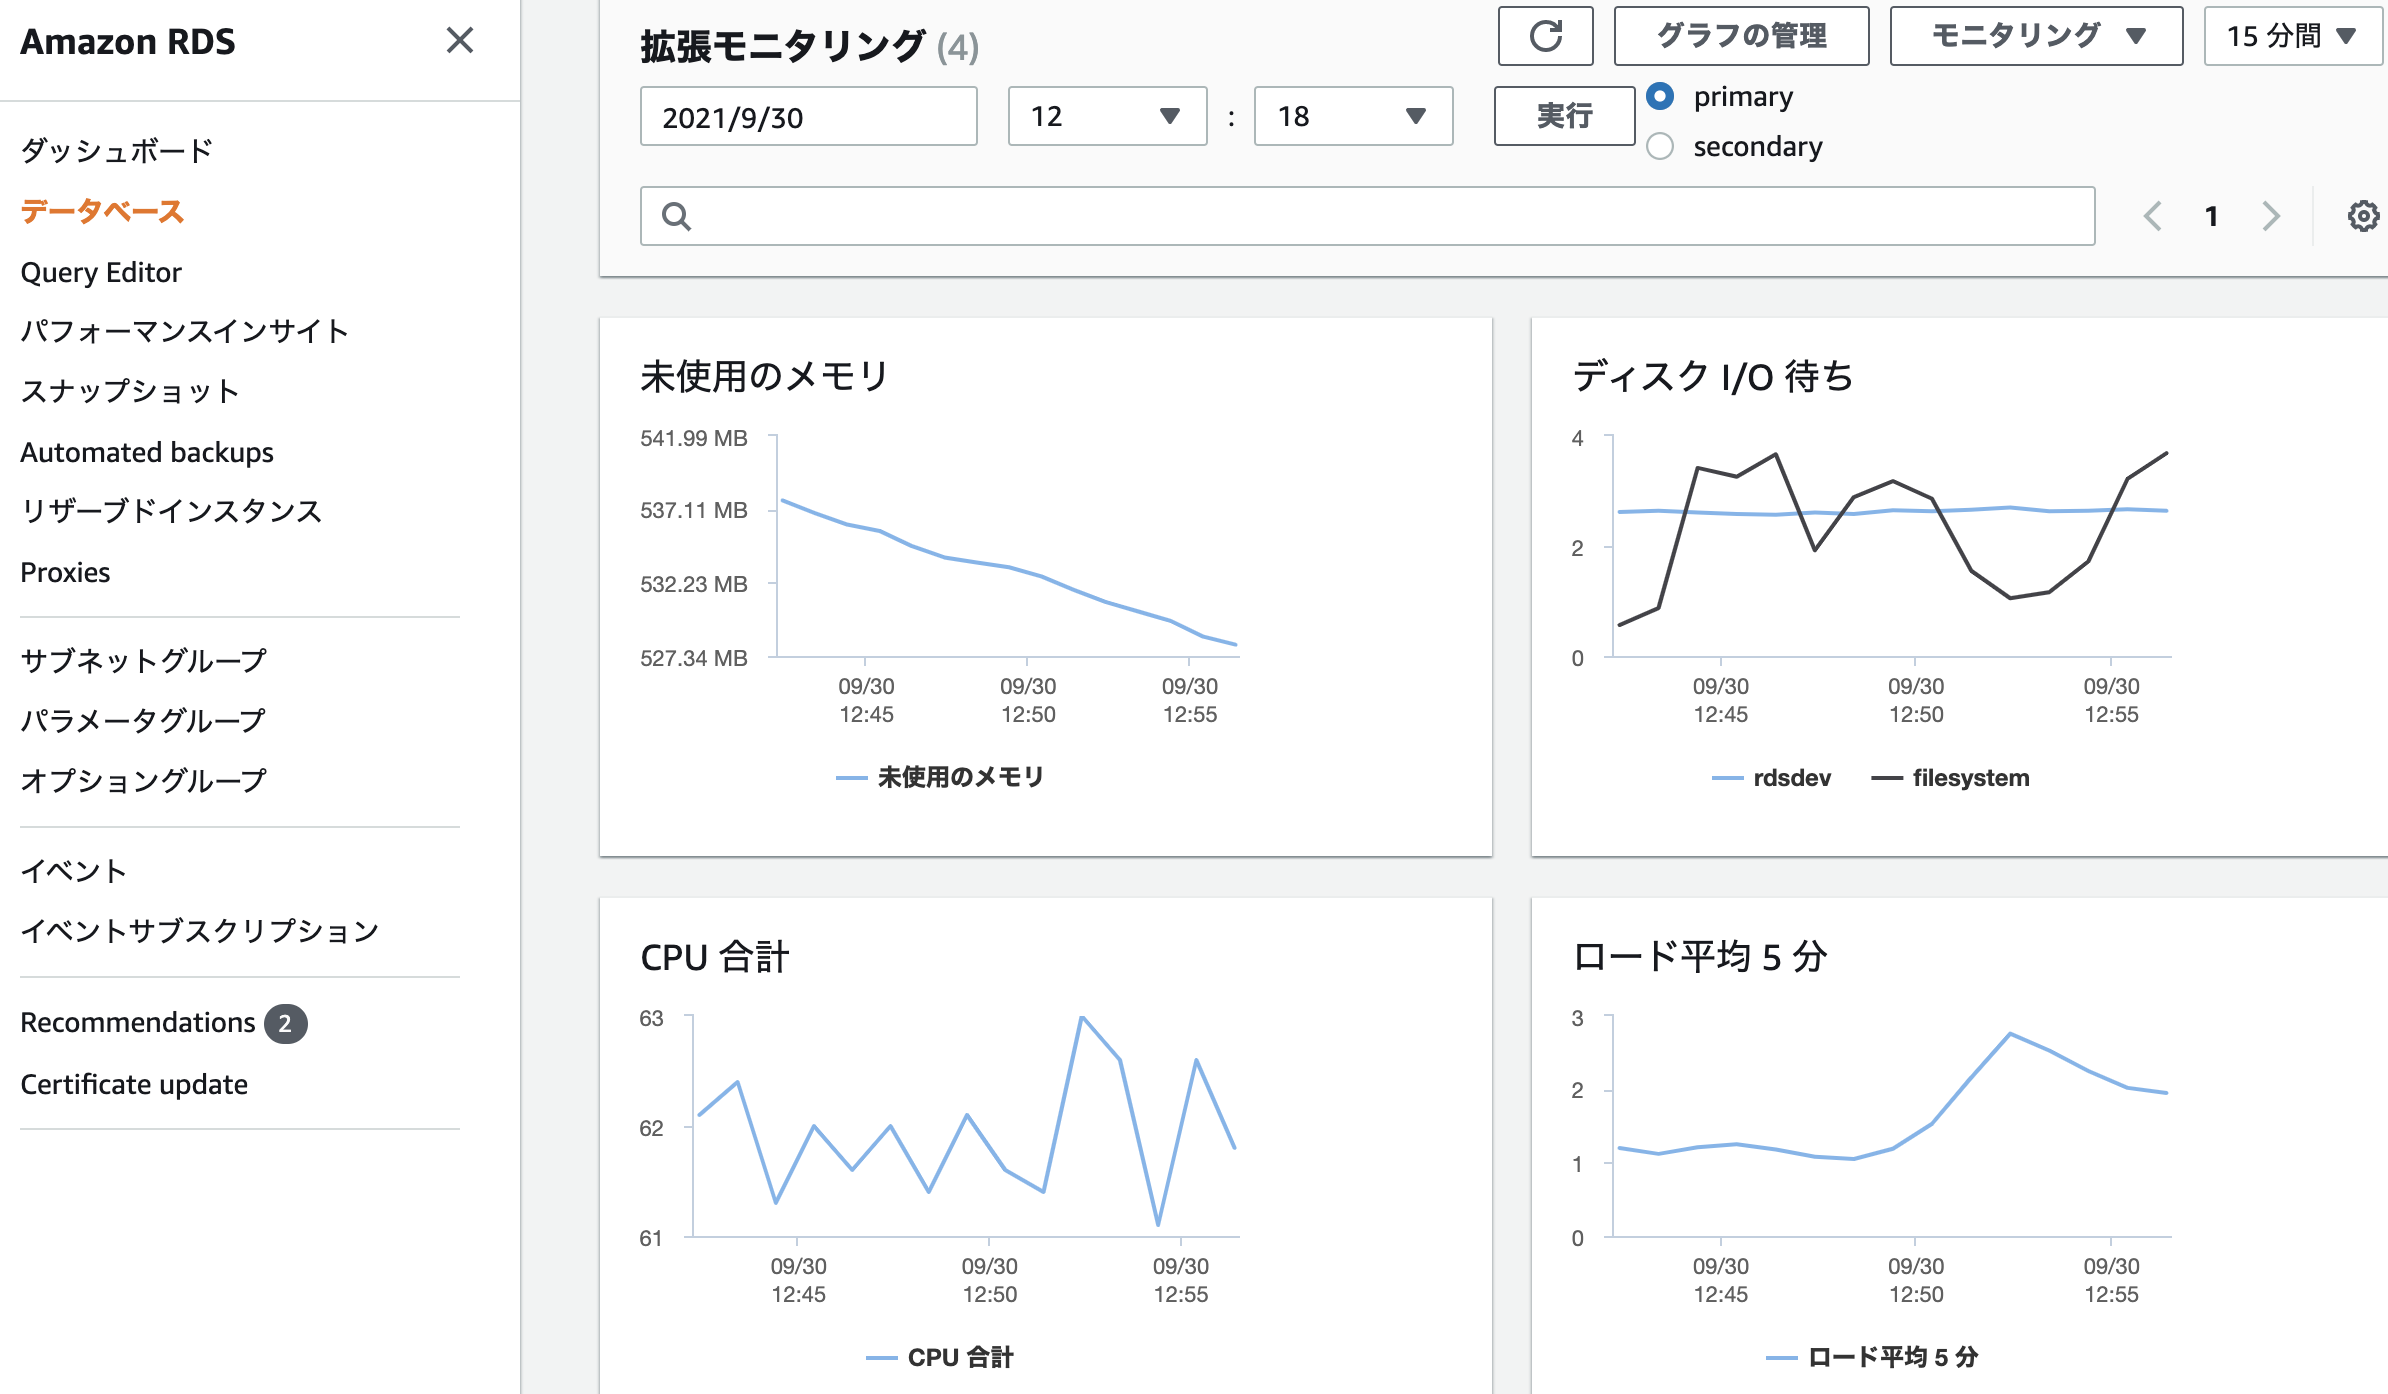Navigate to スナップショット in sidebar
Screen dimensions: 2388x1394
[130, 391]
